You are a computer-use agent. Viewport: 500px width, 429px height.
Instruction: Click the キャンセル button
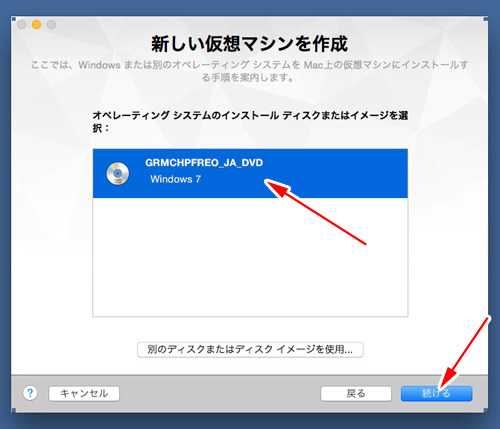pyautogui.click(x=84, y=394)
